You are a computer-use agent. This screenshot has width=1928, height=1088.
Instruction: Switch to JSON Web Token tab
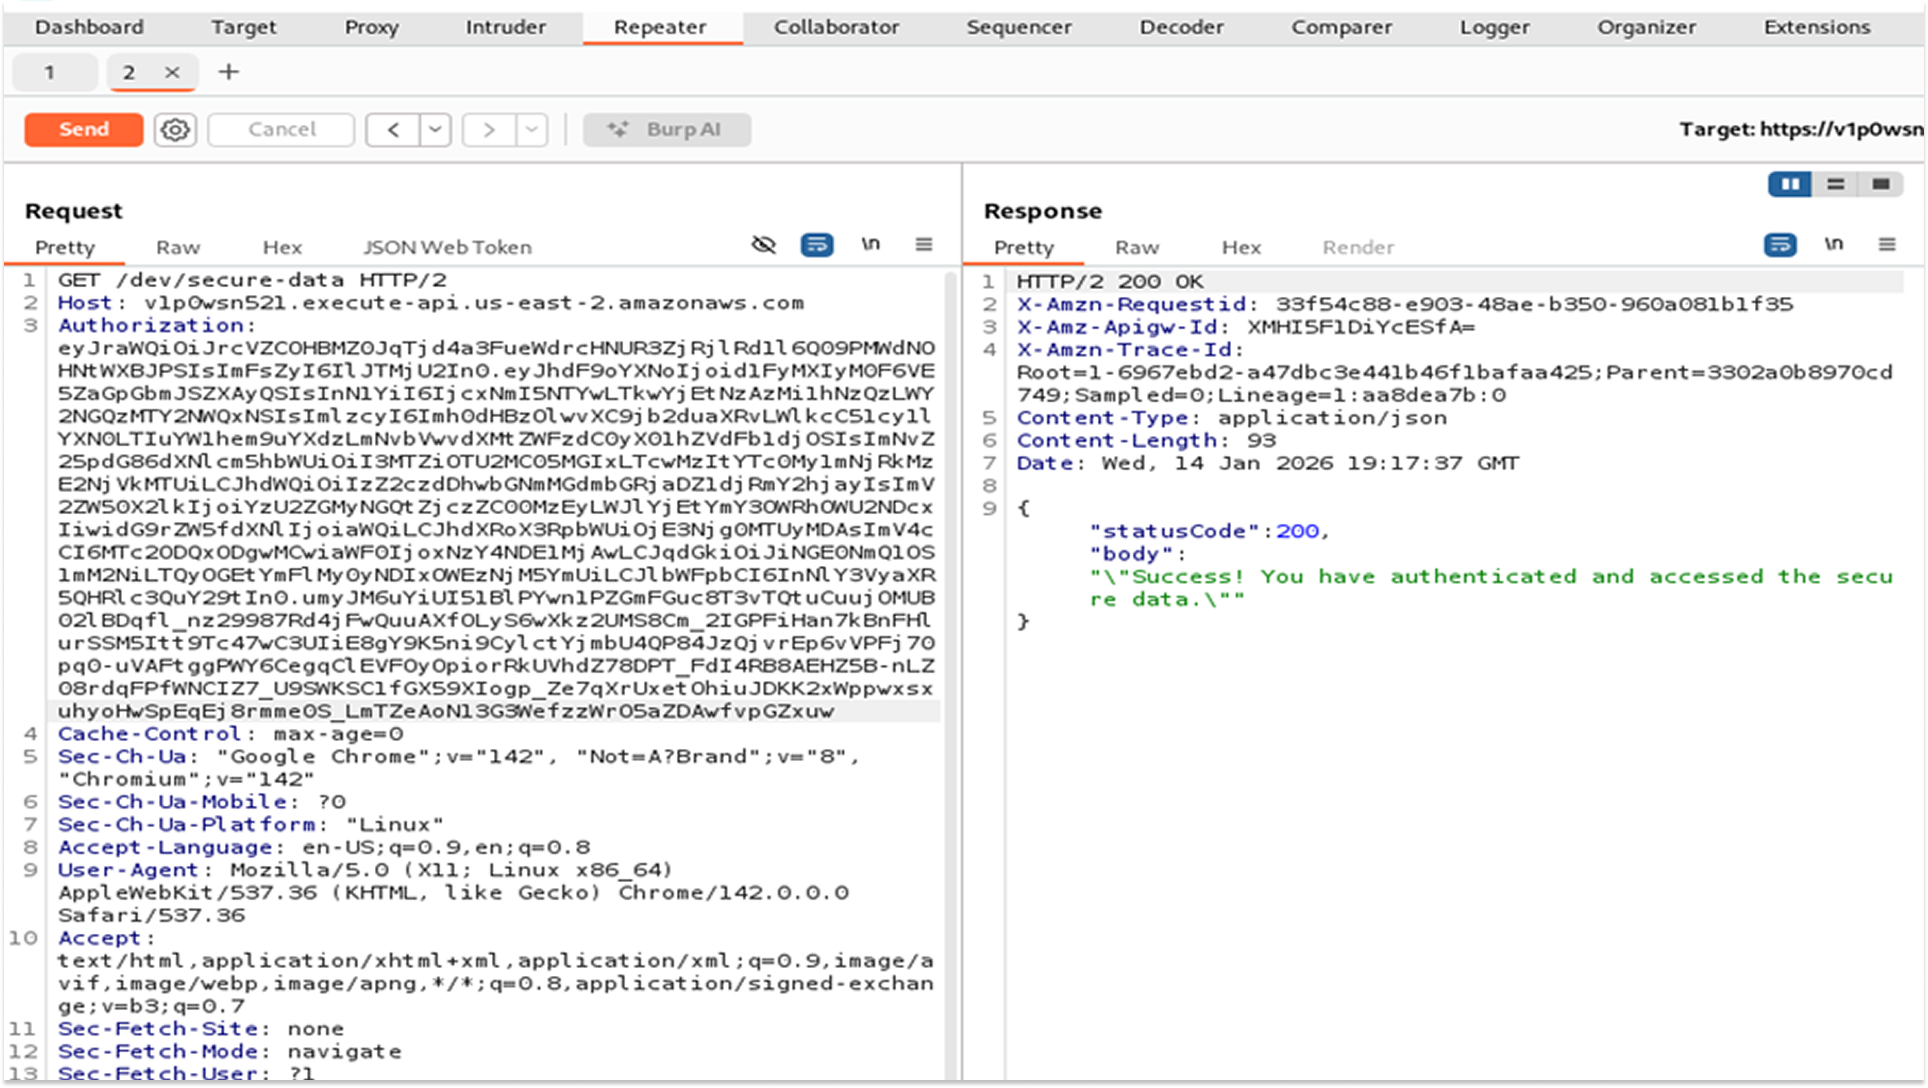tap(447, 247)
